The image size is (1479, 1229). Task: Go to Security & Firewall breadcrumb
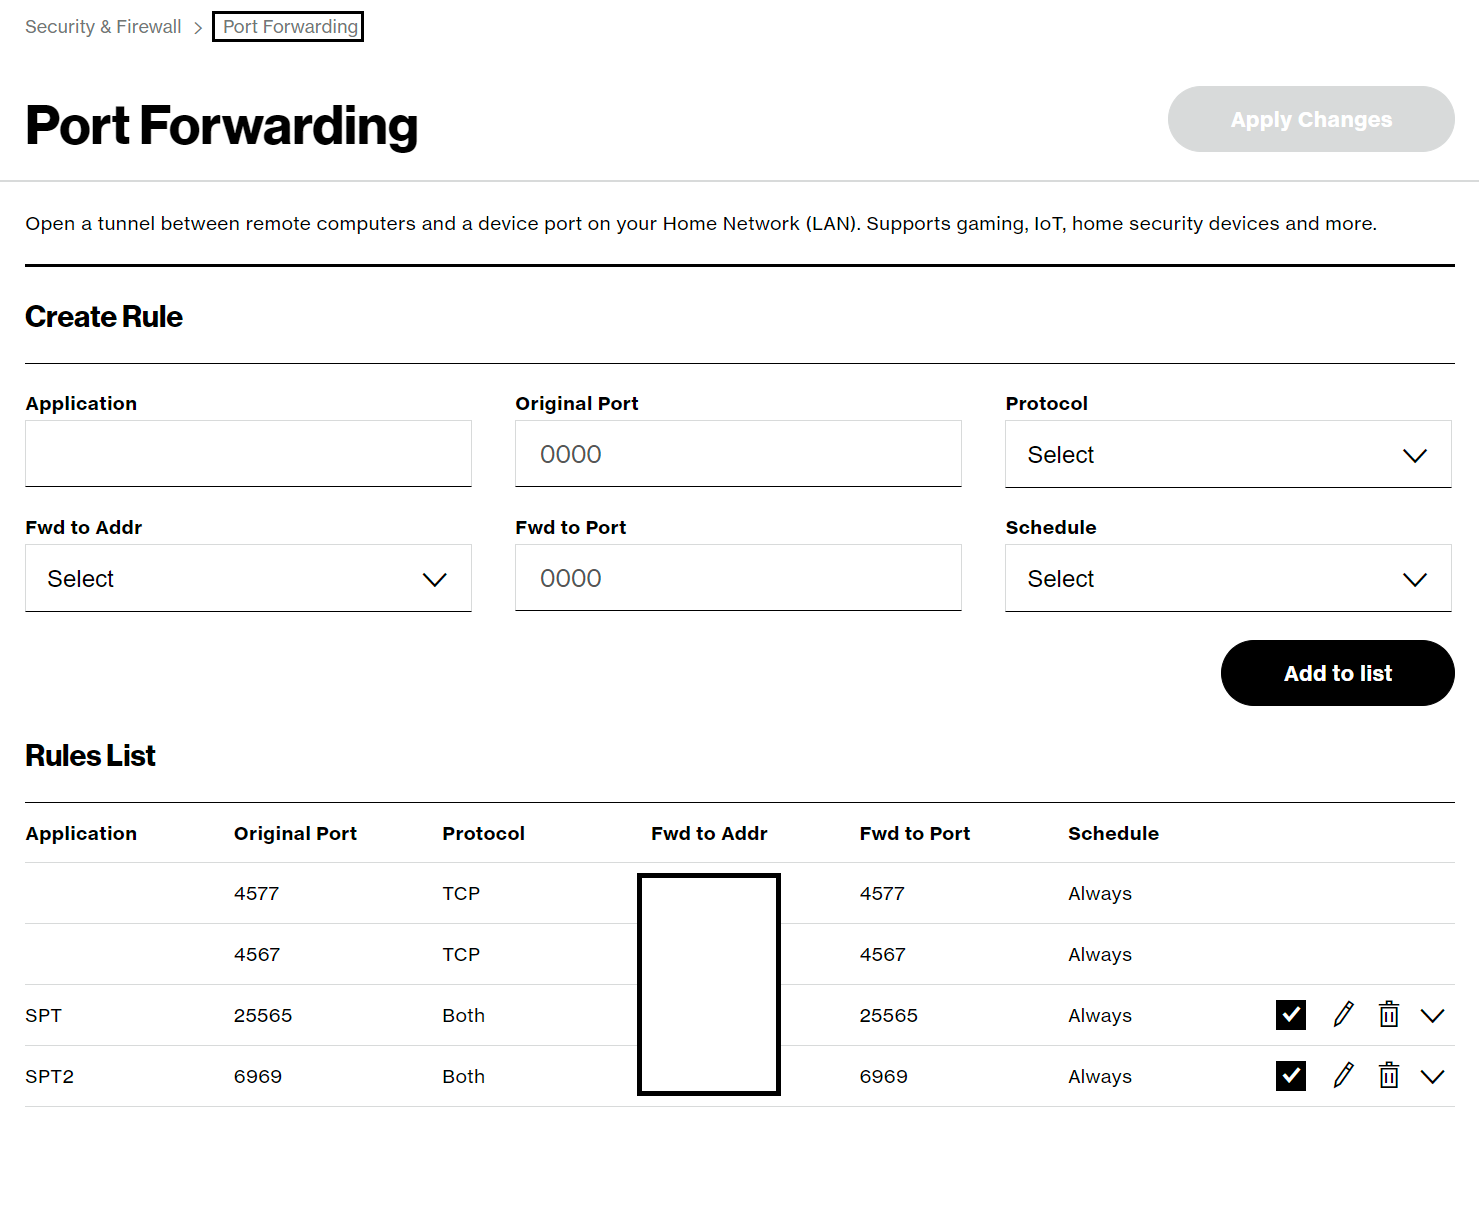103,27
